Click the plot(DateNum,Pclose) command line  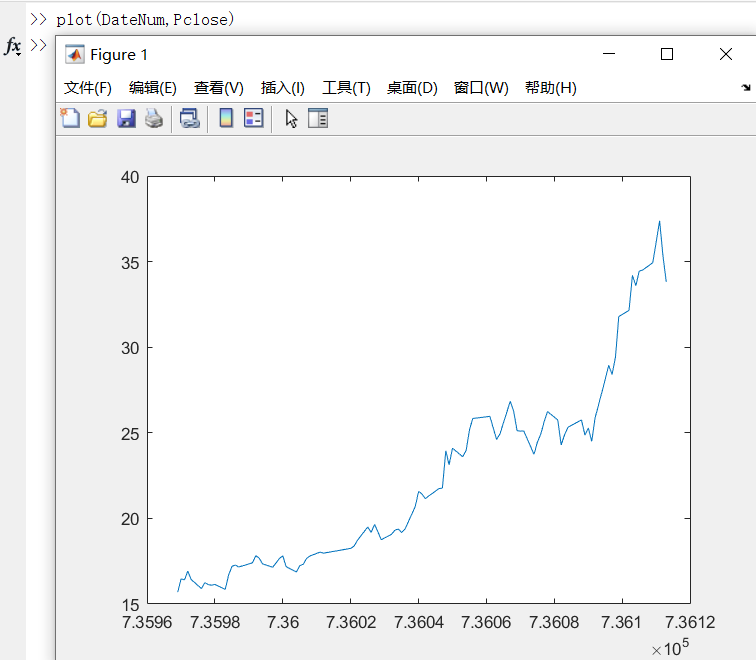(145, 19)
